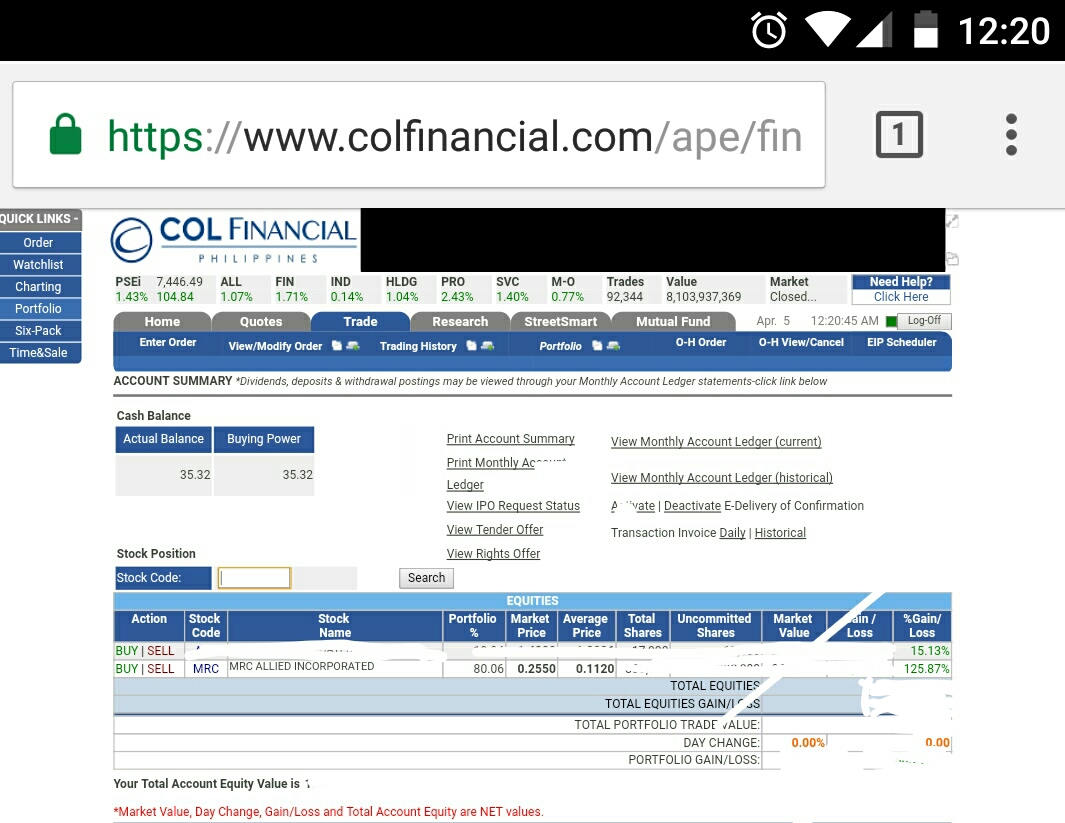Image resolution: width=1065 pixels, height=823 pixels.
Task: Click the Log-Off button
Action: point(924,321)
